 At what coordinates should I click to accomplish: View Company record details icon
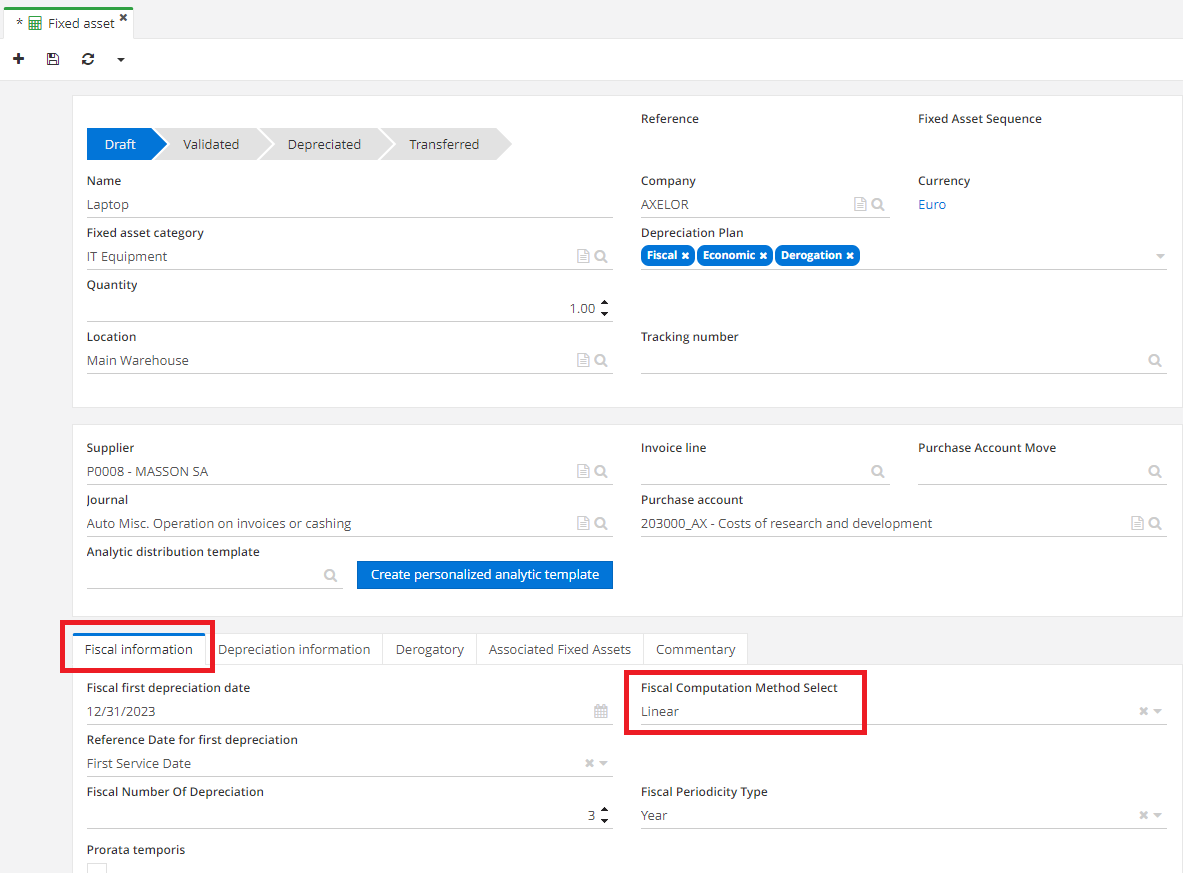pos(860,204)
